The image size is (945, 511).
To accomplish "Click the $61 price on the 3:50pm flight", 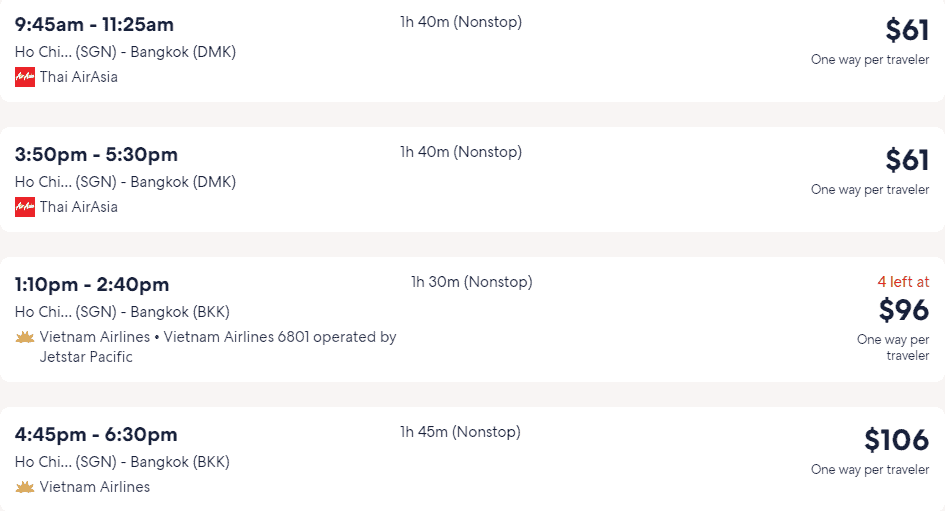I will (907, 160).
